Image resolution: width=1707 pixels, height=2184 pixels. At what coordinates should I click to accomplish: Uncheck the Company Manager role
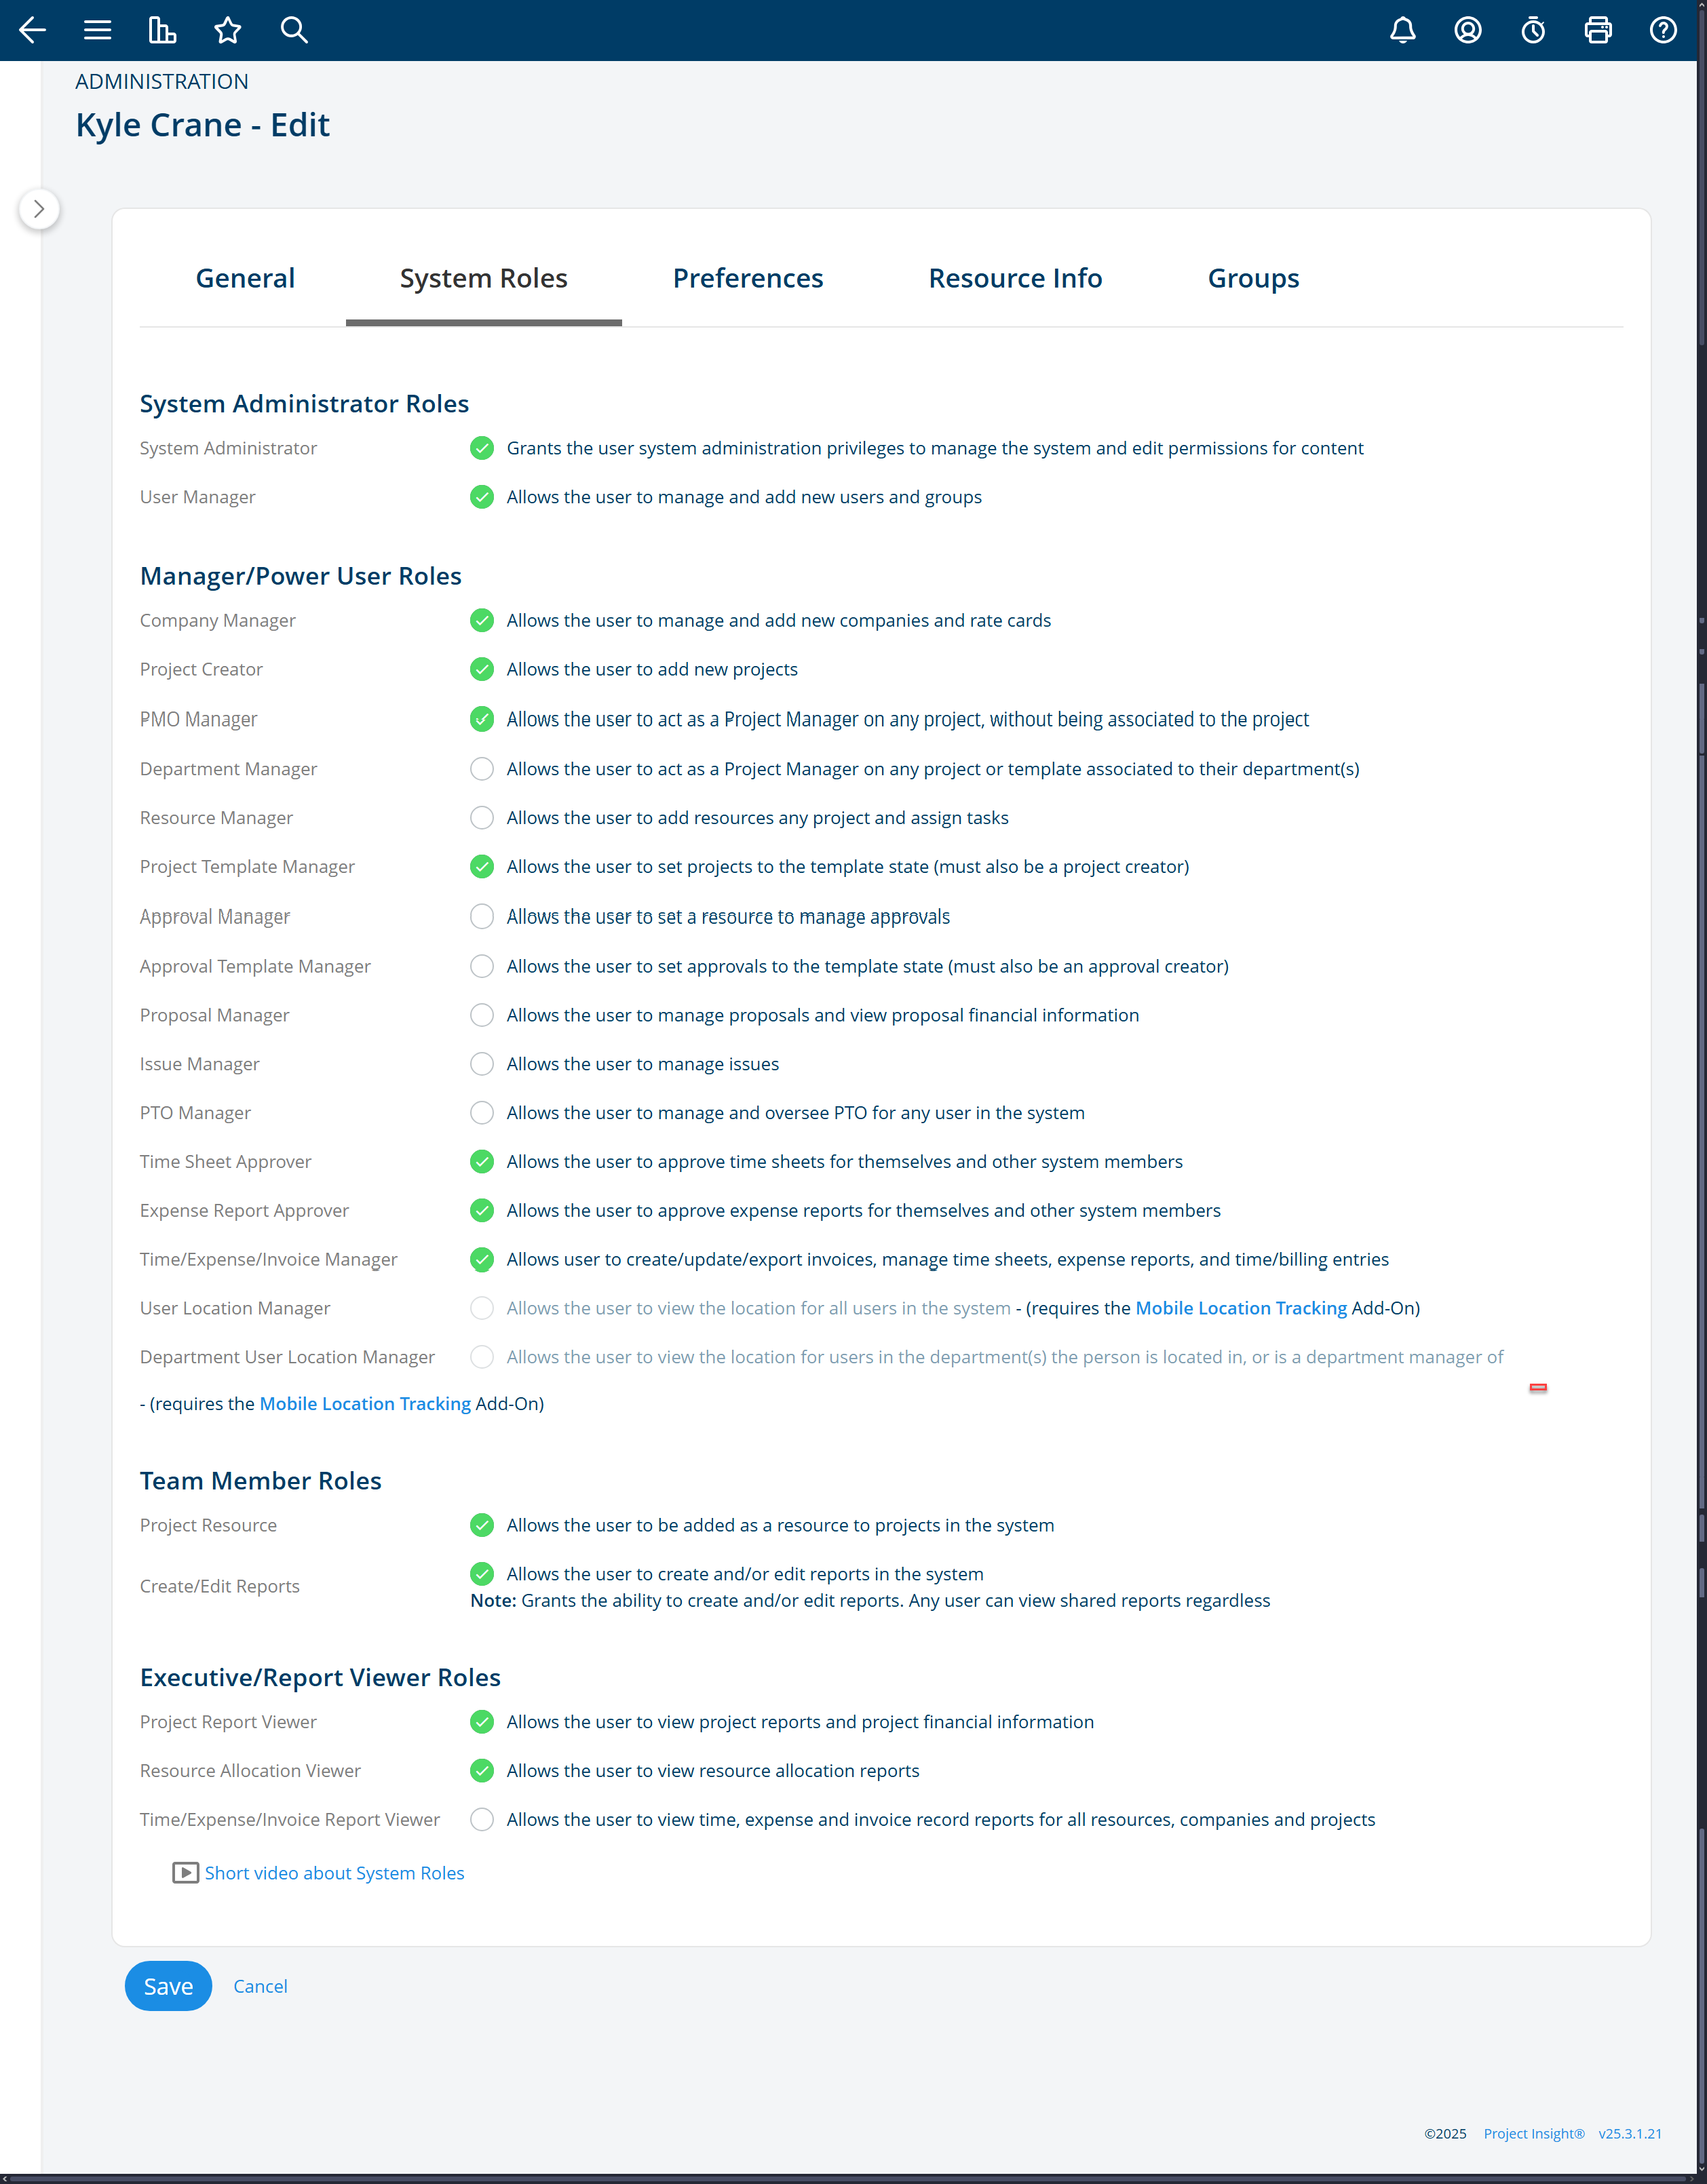[482, 620]
